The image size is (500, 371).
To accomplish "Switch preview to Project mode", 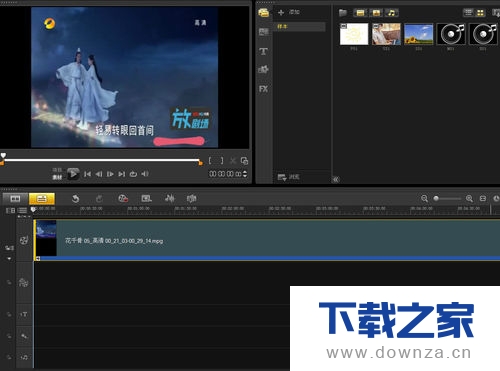I will 57,170.
